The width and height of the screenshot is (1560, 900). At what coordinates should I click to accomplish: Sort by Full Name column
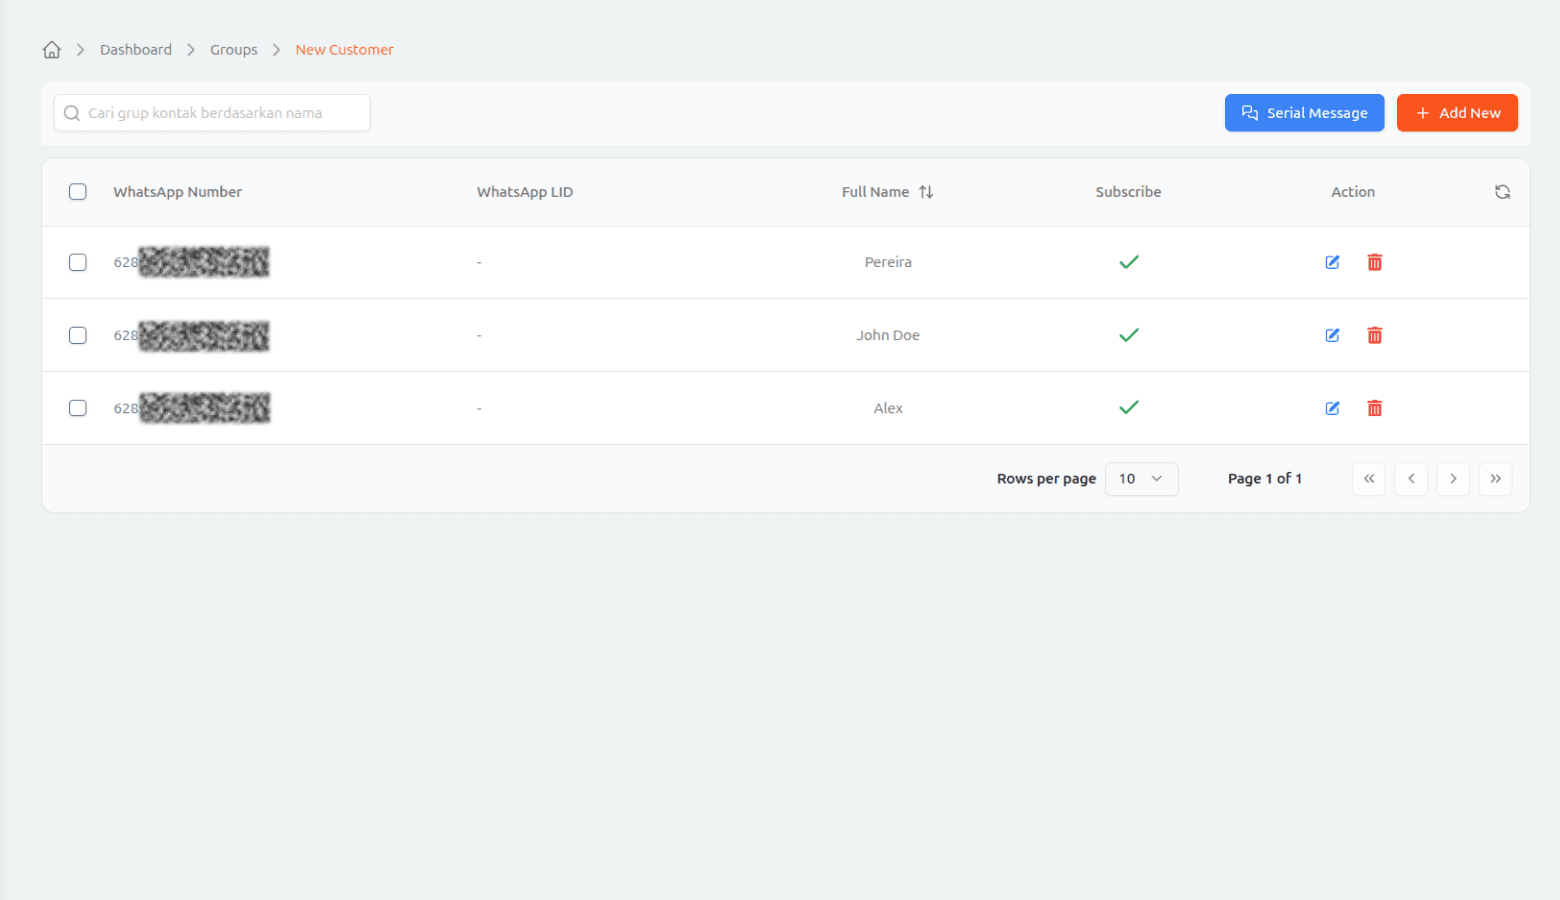click(926, 192)
